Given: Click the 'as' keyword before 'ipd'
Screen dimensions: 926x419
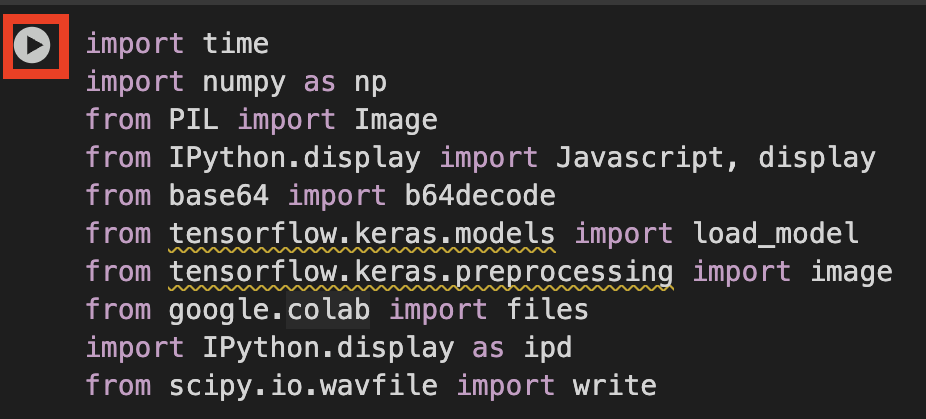Looking at the screenshot, I should 488,349.
